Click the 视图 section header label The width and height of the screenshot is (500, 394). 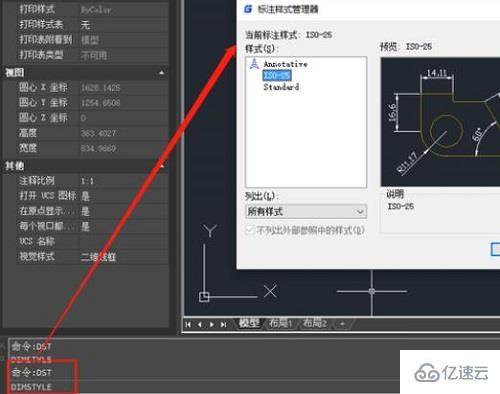[x=15, y=72]
